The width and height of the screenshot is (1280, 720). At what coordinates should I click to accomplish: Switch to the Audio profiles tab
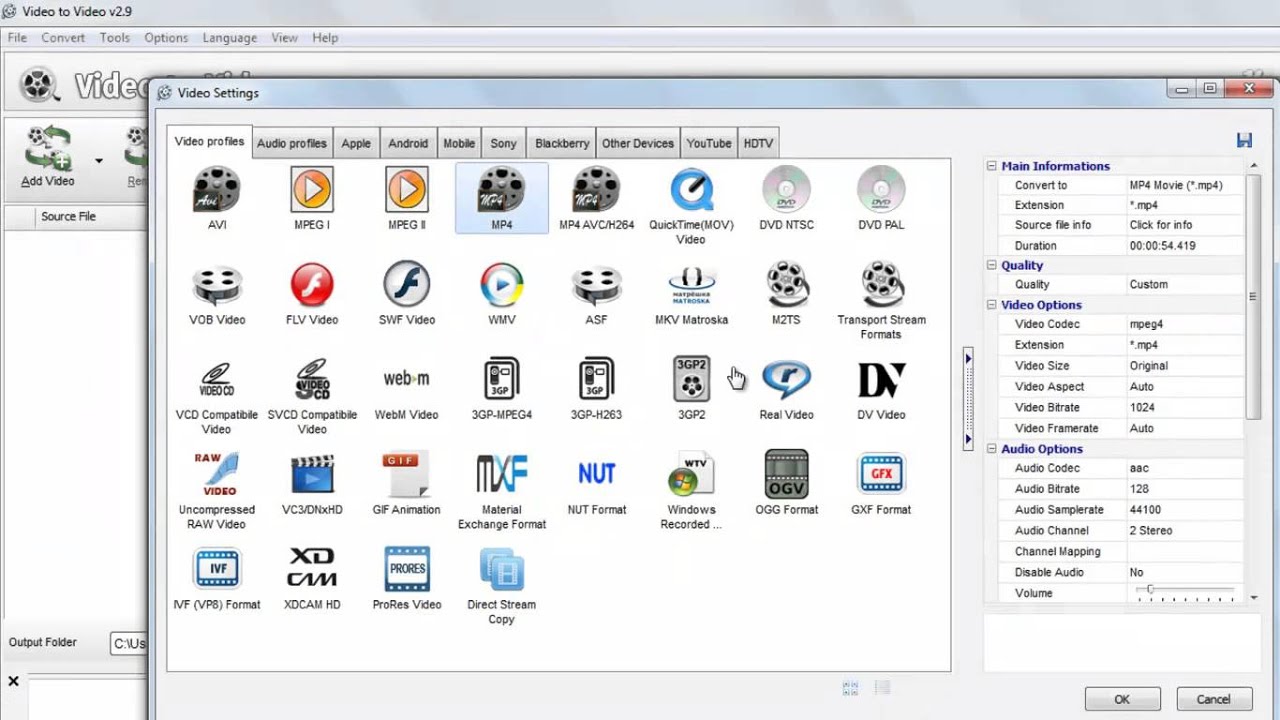pos(292,143)
